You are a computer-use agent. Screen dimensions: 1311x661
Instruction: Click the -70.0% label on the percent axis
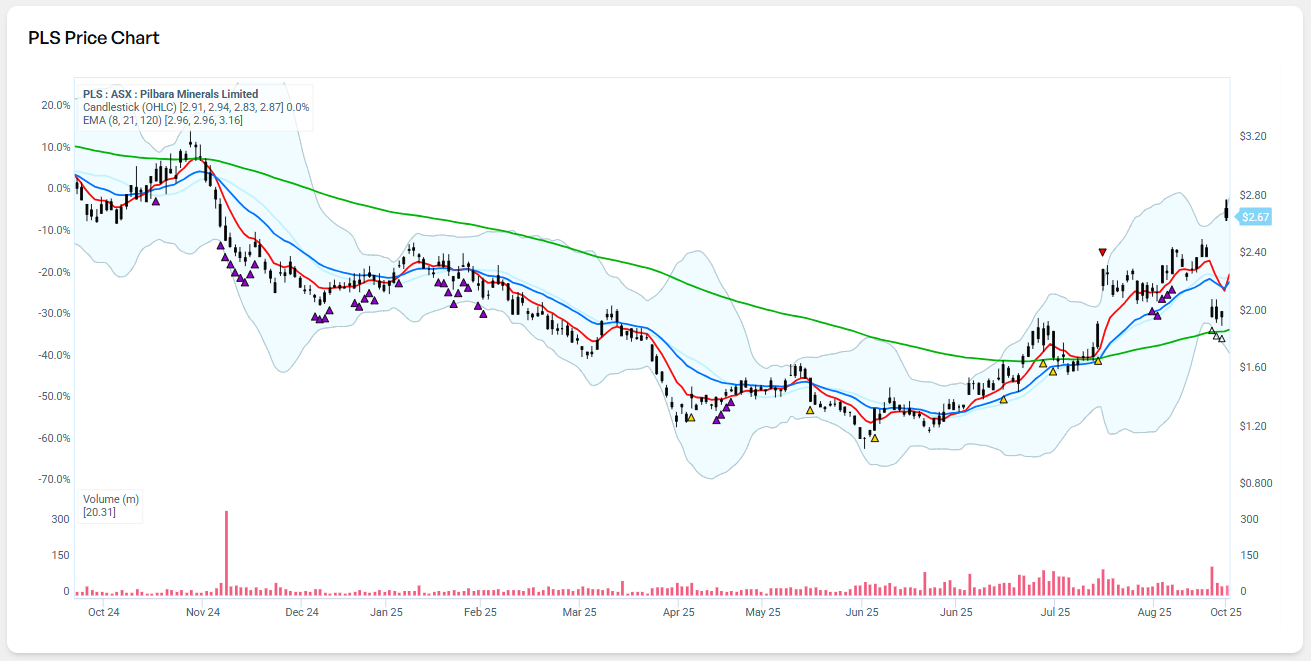(53, 480)
